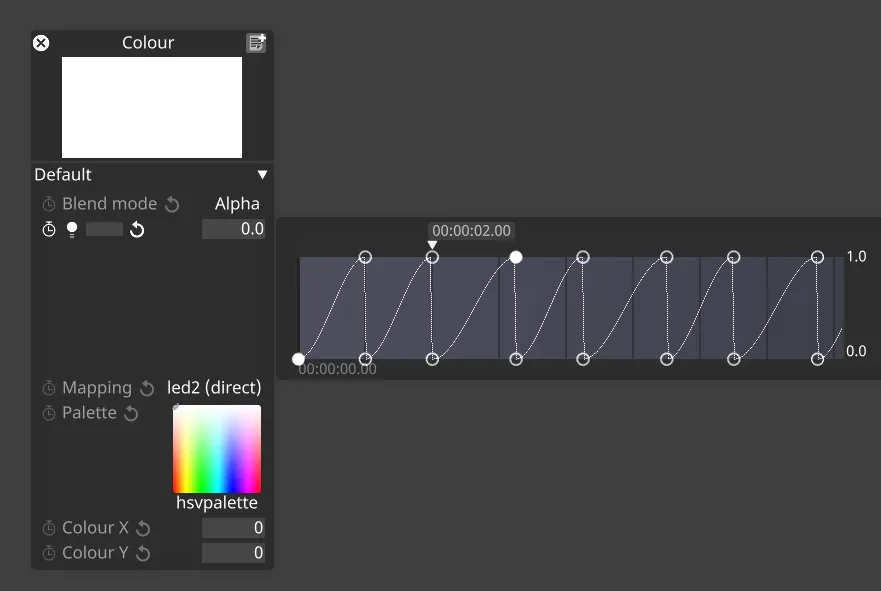881x591 pixels.
Task: Click the stopwatch icon beside Blend mode
Action: (x=47, y=203)
